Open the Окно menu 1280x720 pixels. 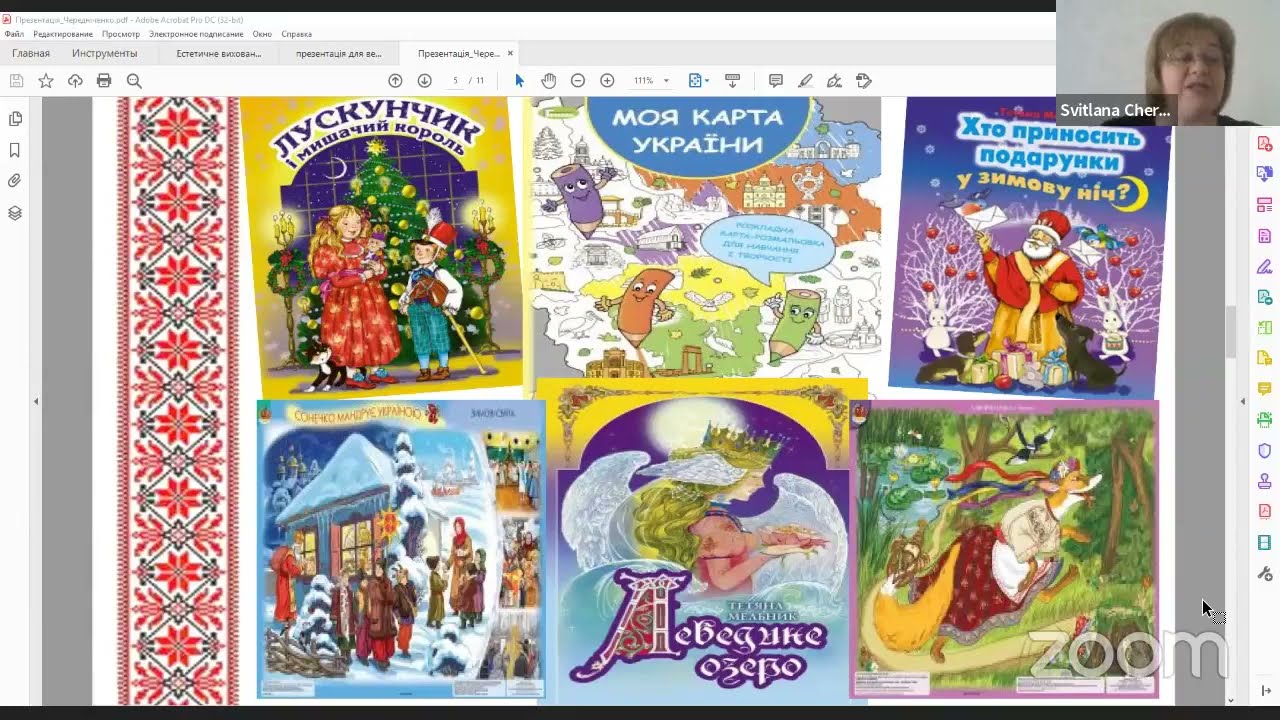click(262, 34)
